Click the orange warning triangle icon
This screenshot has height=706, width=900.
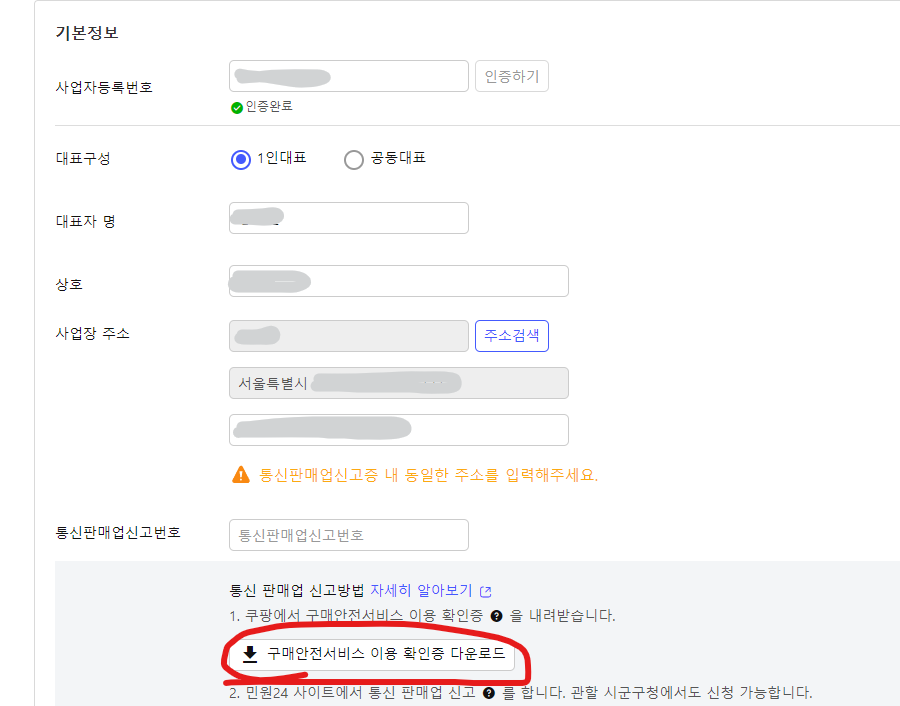[x=240, y=475]
